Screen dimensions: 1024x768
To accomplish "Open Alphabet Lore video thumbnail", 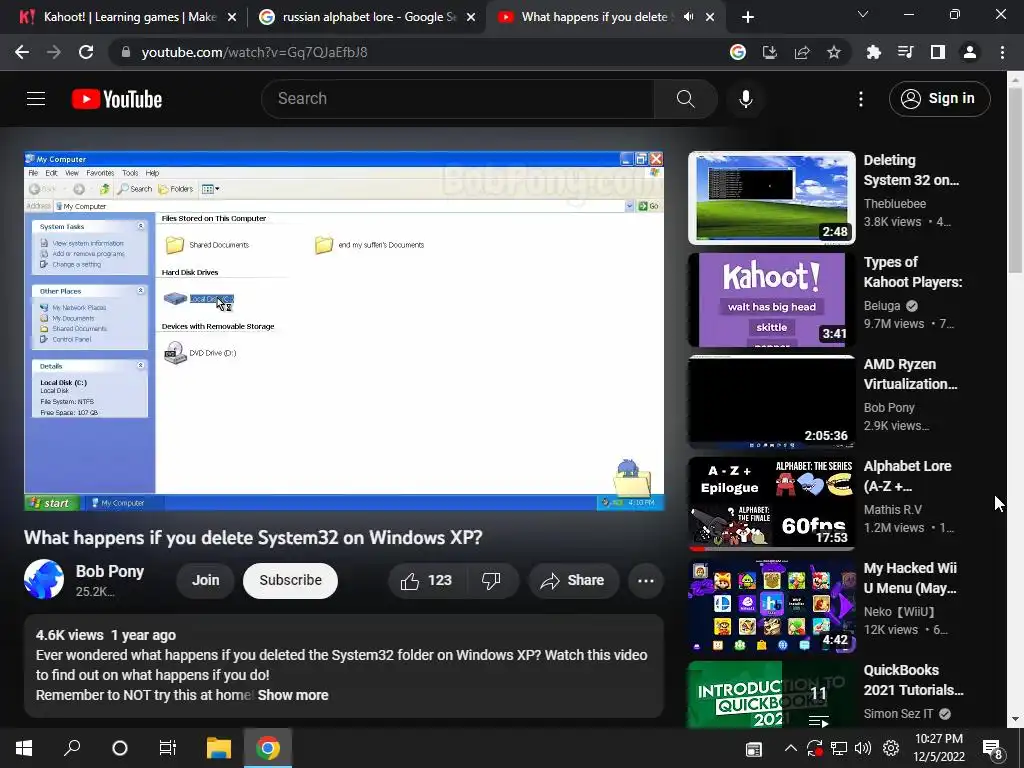I will [772, 504].
